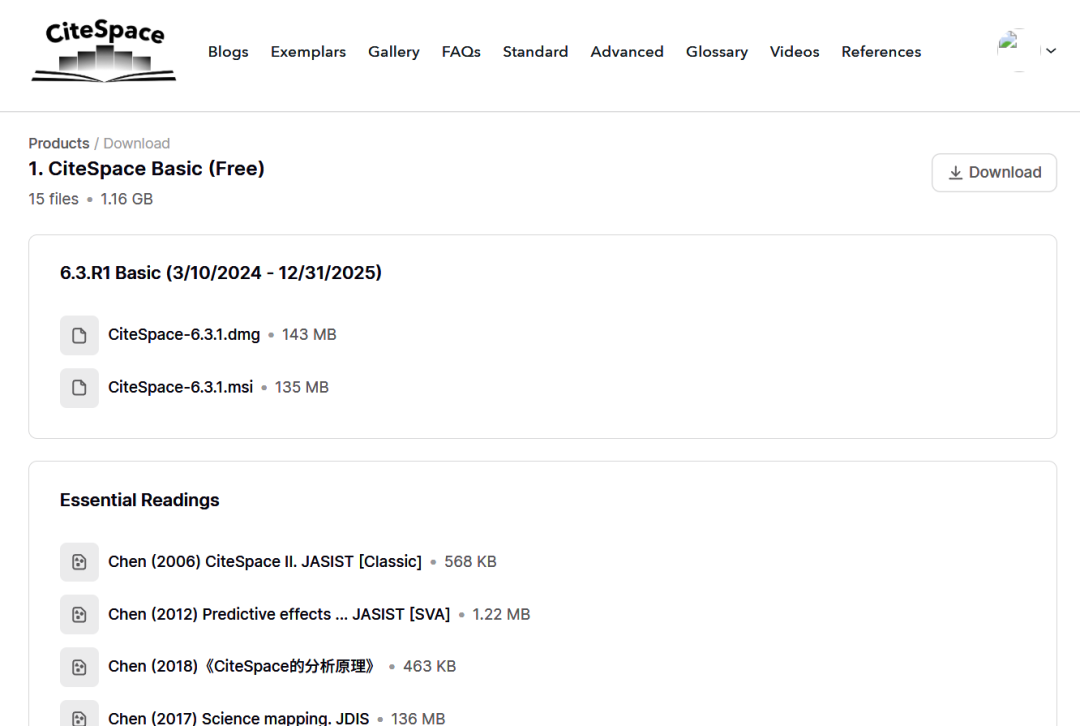1080x726 pixels.
Task: Go to the Exemplars page
Action: coord(308,52)
